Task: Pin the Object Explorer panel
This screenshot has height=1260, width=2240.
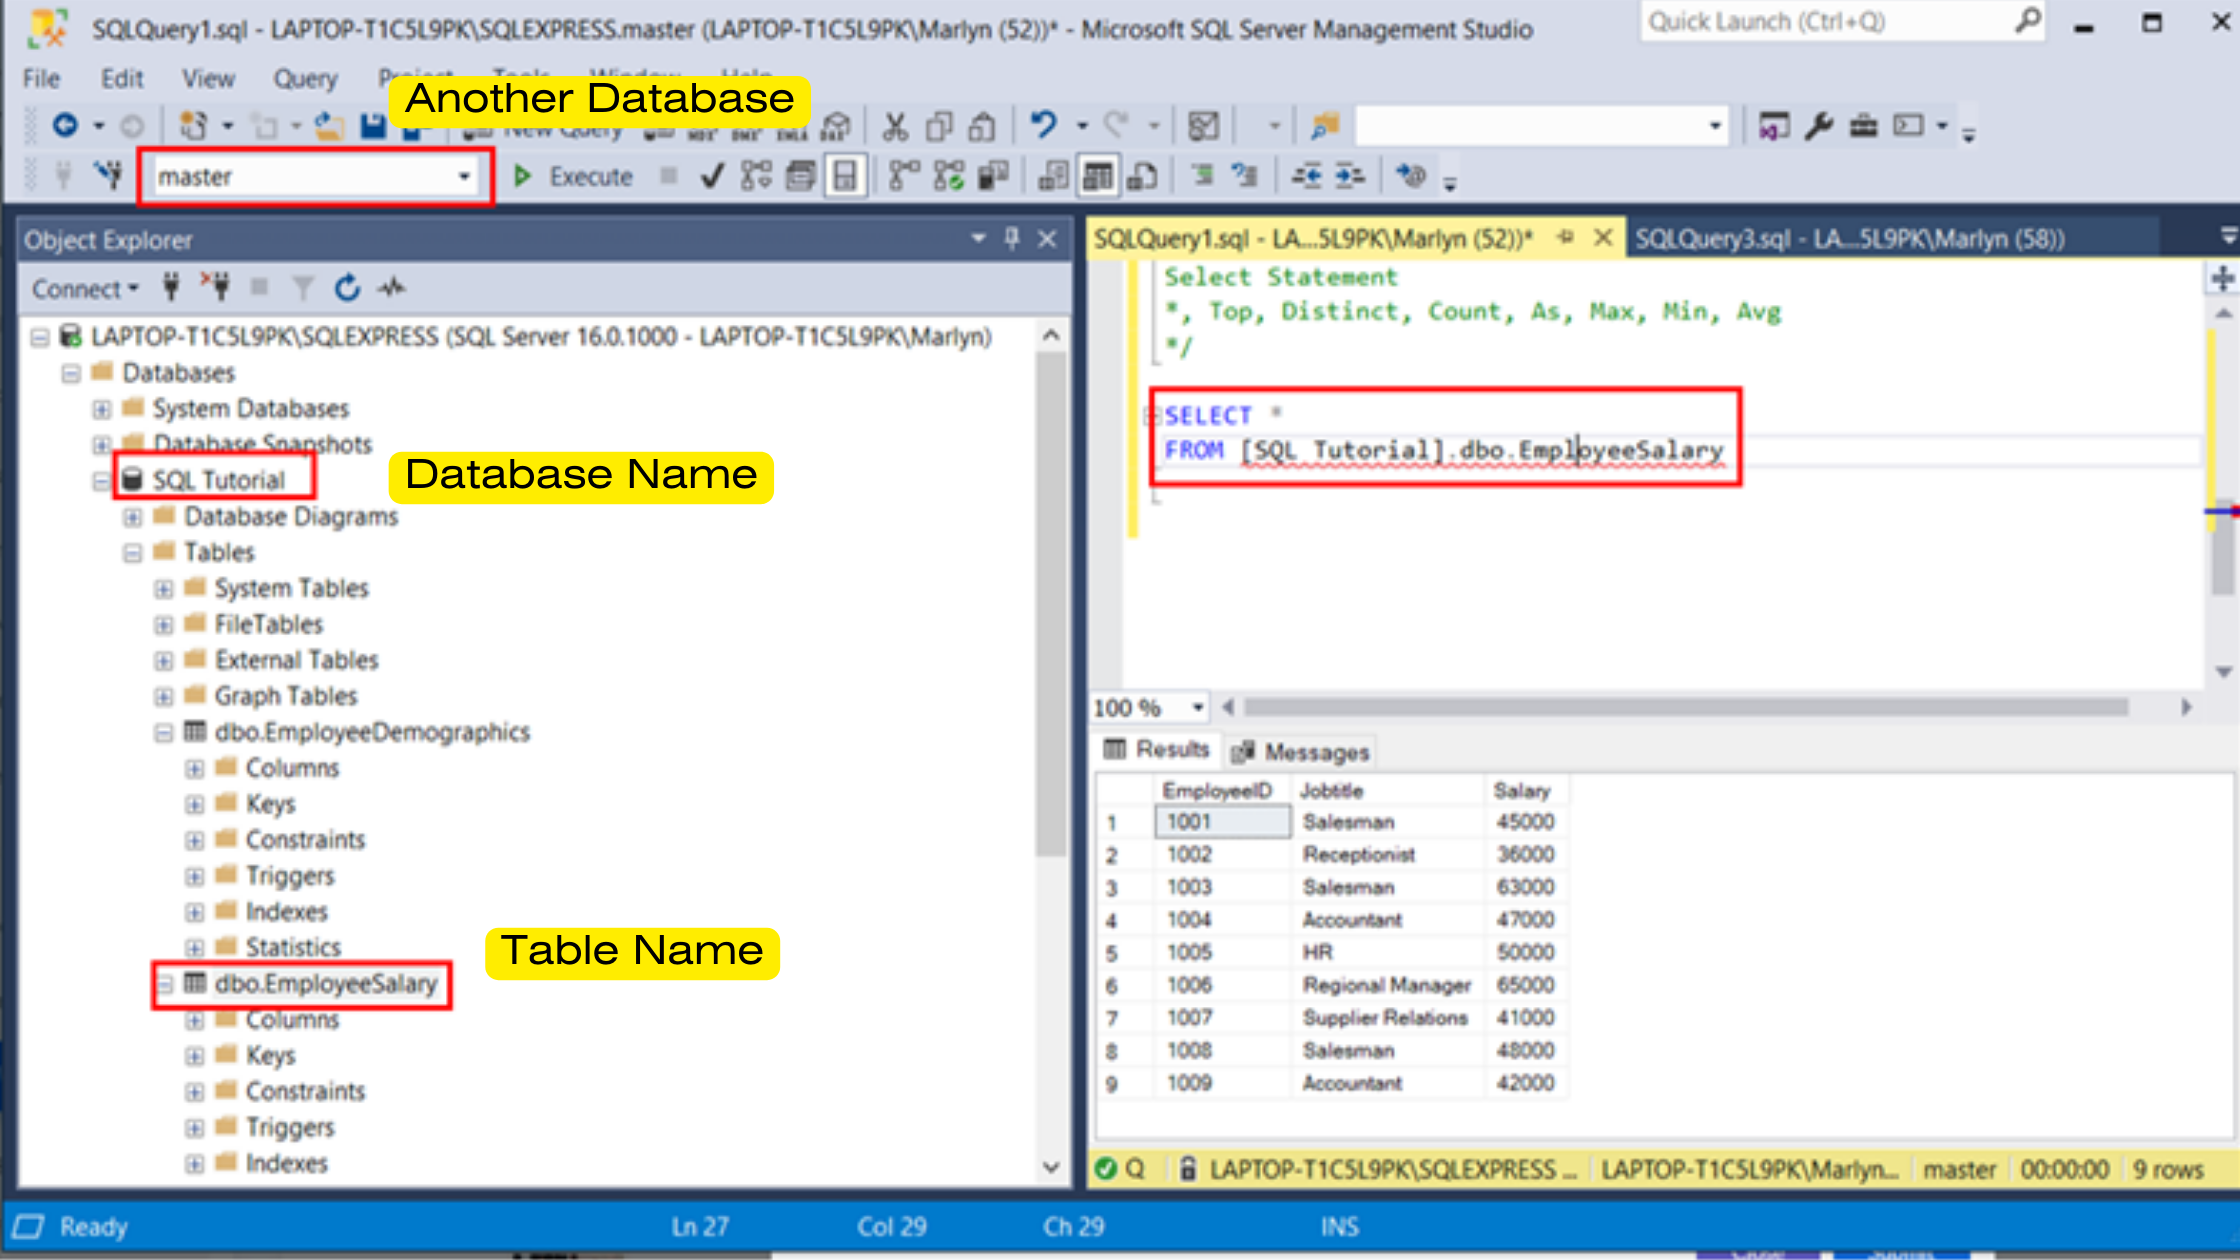Action: (x=1012, y=238)
